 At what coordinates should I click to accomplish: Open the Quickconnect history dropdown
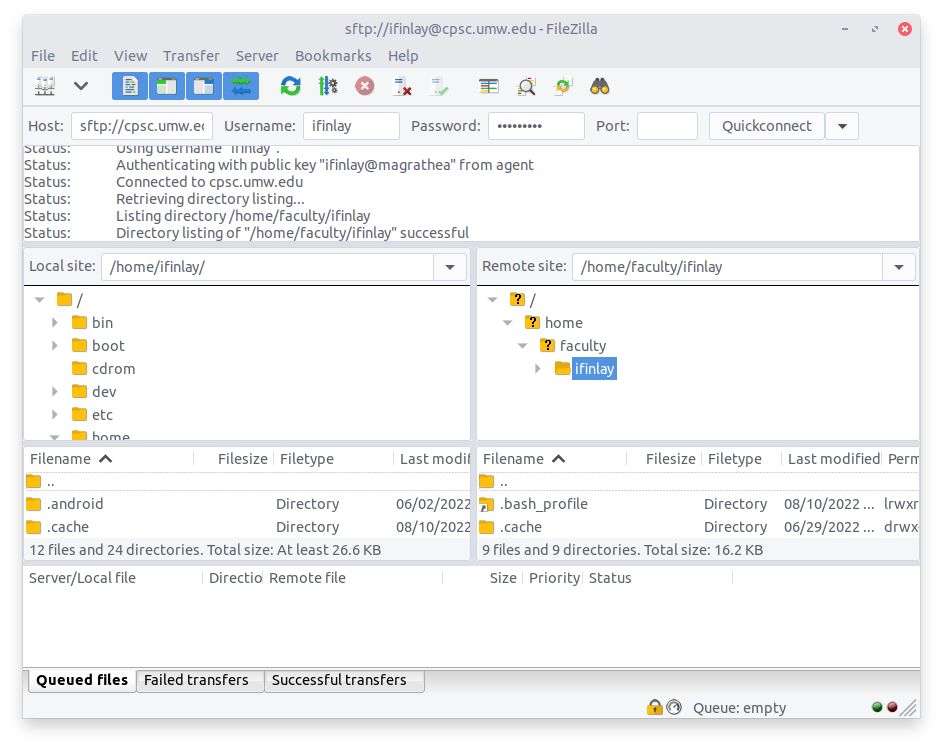(842, 126)
